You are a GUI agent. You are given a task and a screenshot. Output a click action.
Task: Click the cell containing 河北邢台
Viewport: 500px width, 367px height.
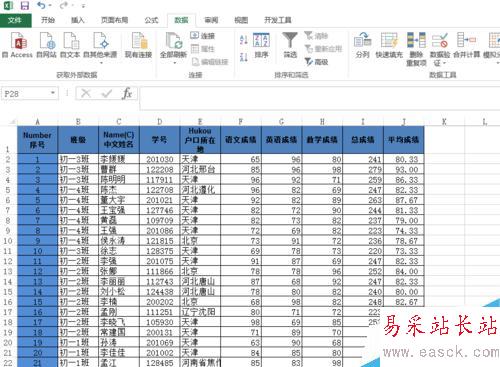click(200, 169)
